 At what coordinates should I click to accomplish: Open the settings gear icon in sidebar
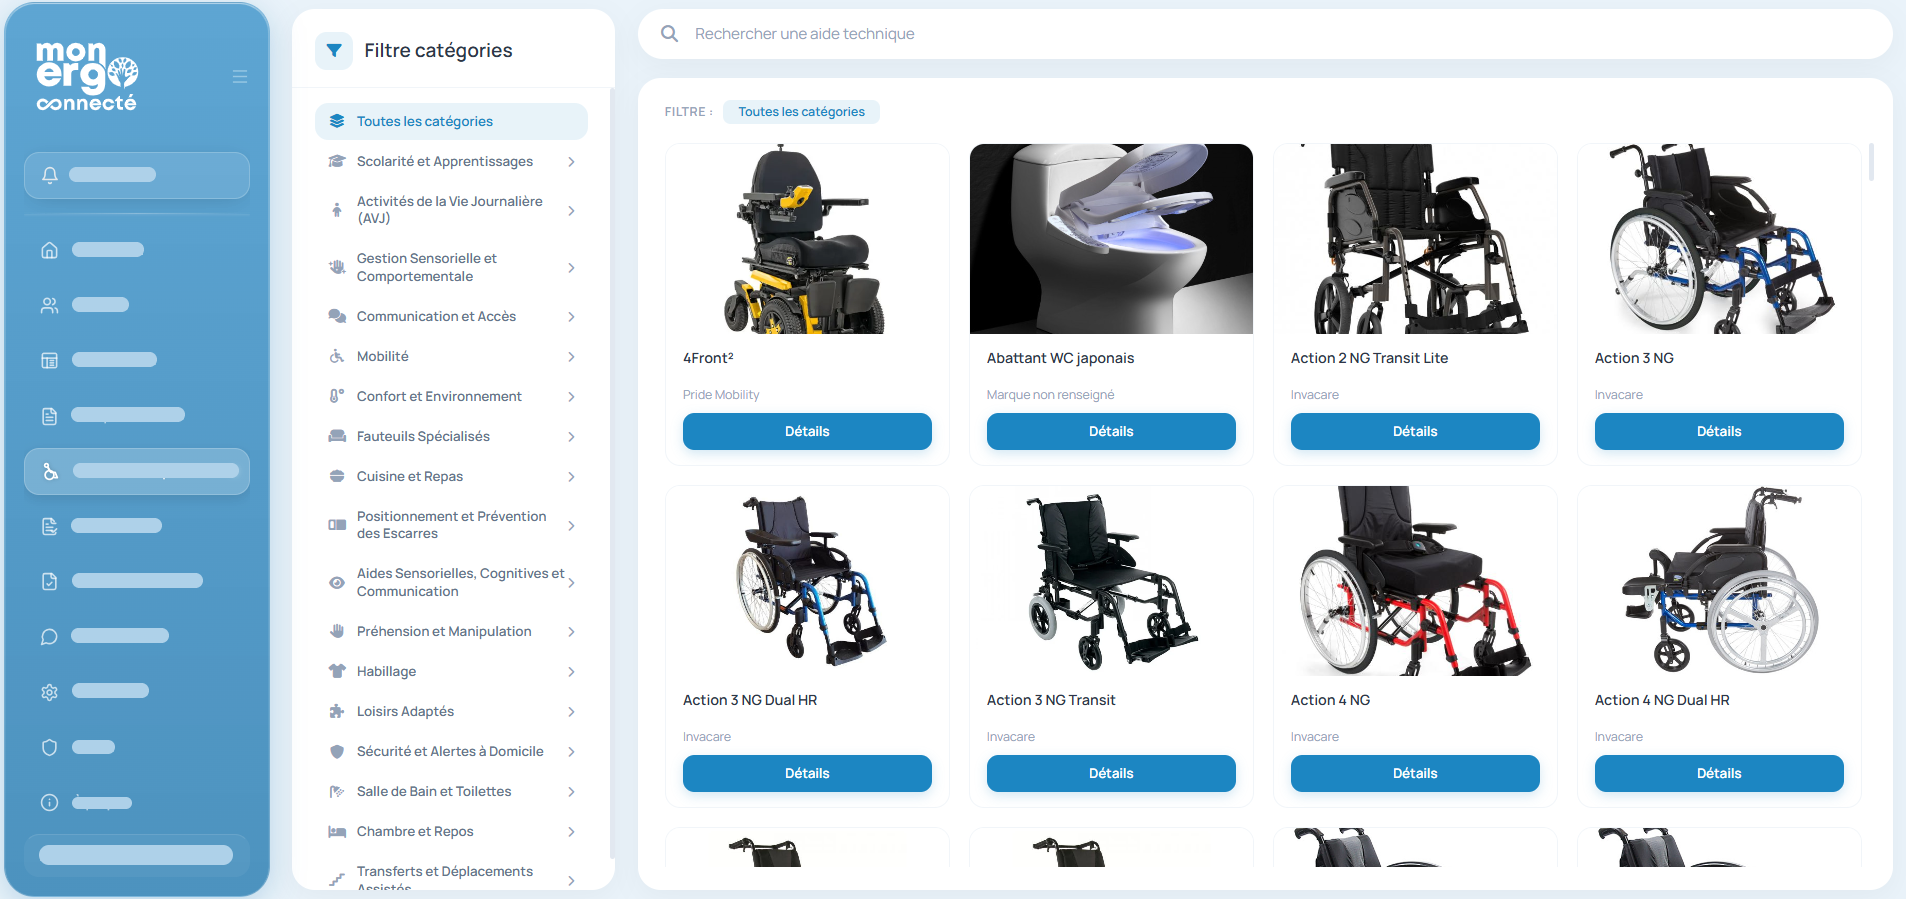pos(49,692)
